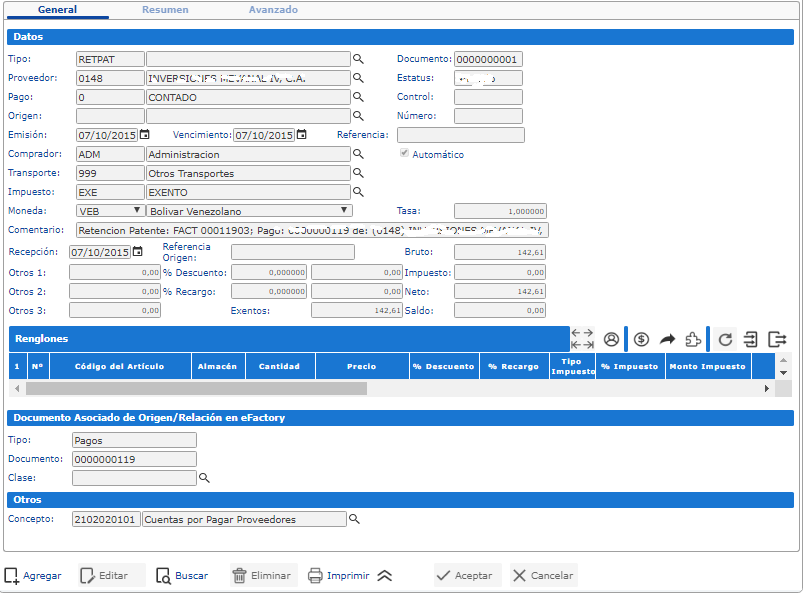Click the search icon next to Concepto
The height and width of the screenshot is (593, 805).
(x=353, y=519)
